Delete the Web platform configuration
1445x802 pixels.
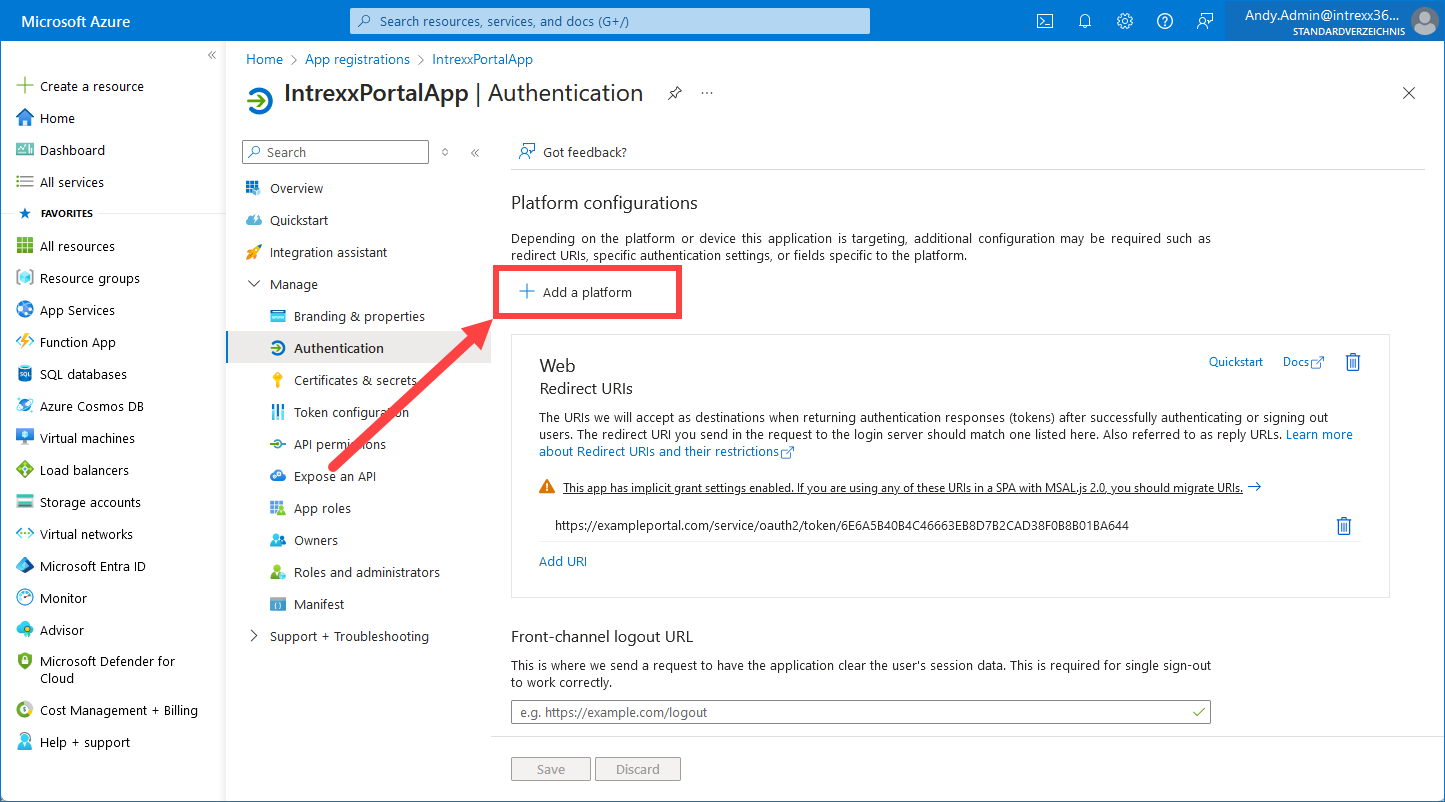tap(1353, 362)
